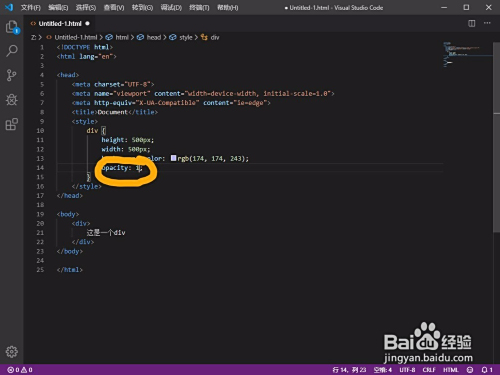Open the Explorer view in activity bar

(12, 27)
